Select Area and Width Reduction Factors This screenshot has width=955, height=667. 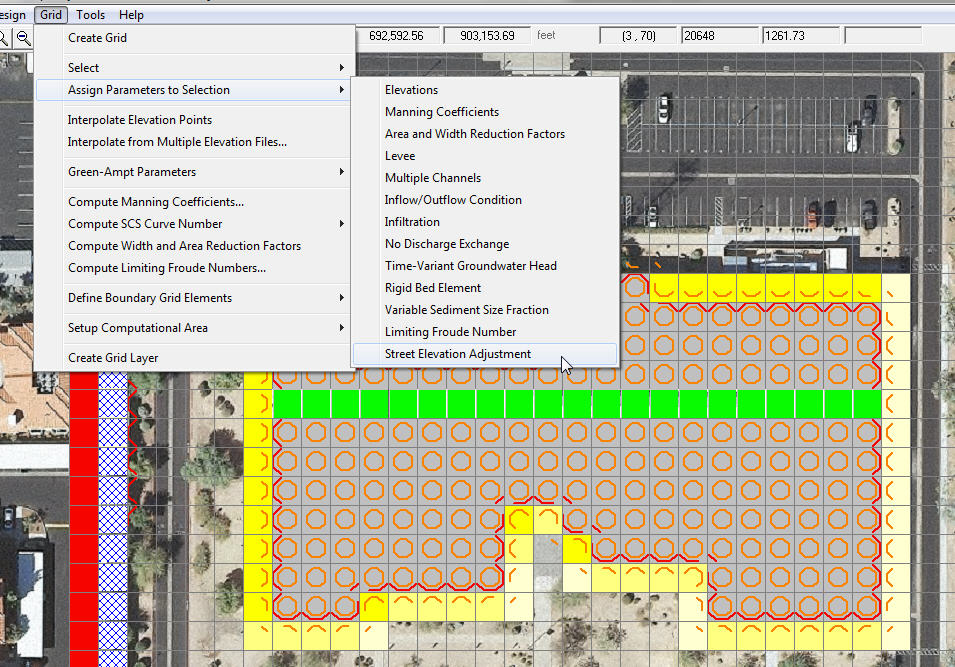coord(474,134)
